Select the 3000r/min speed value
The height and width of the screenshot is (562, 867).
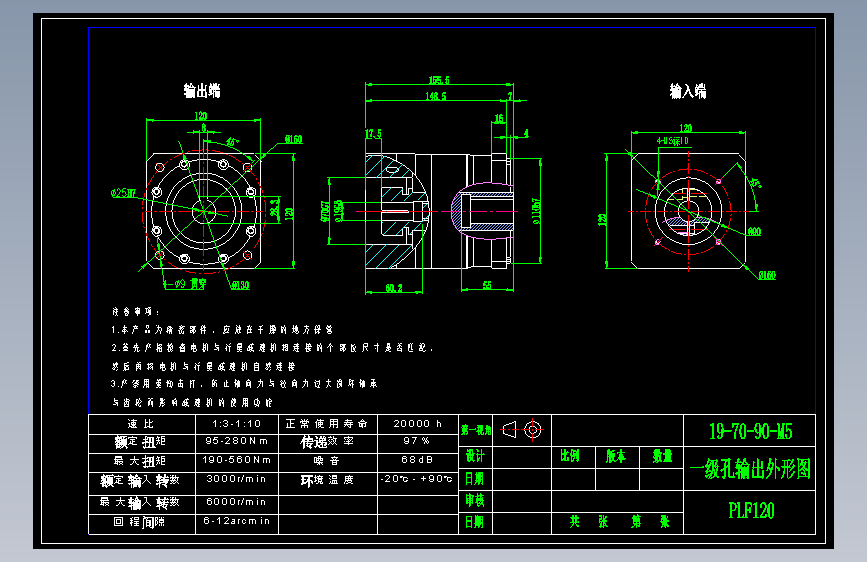tap(236, 478)
